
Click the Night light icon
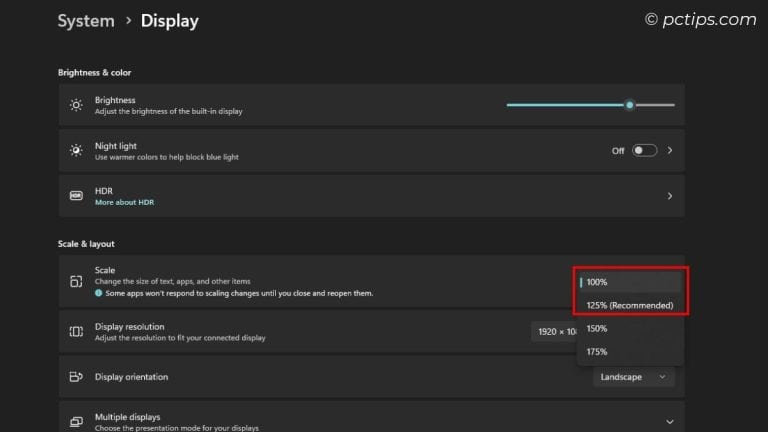point(76,150)
